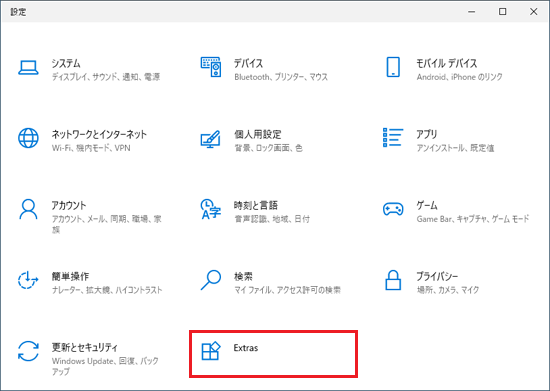The height and width of the screenshot is (391, 550).
Task: Click the マイ ファイル、アクセス許可の検索 description
Action: (287, 290)
